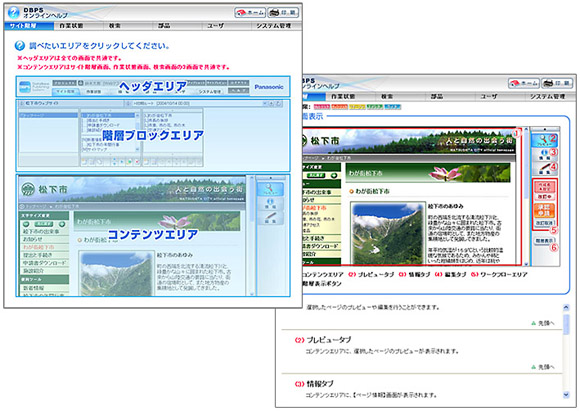This screenshot has height=411, width=580.
Task: Click the question icon beside 調べたいエリアをクリックしてください
Action: pos(20,46)
